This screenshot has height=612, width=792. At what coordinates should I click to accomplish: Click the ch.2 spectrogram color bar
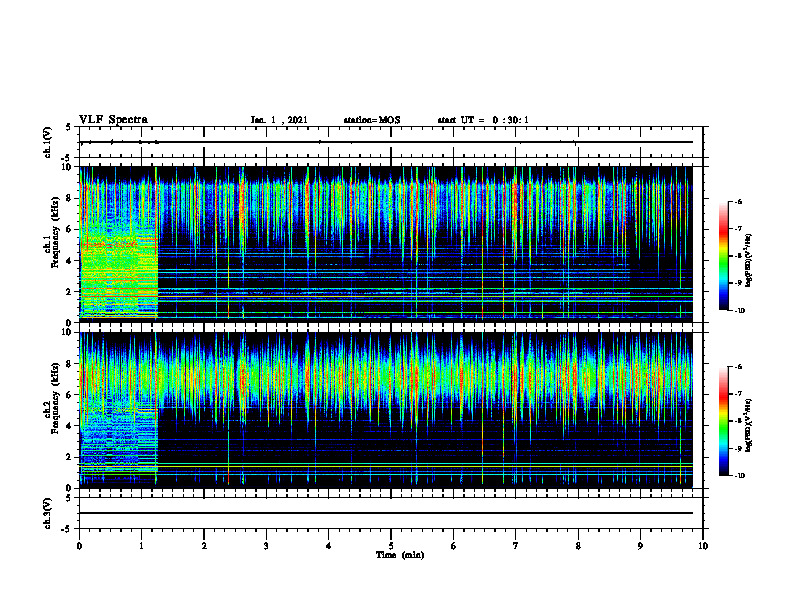723,421
